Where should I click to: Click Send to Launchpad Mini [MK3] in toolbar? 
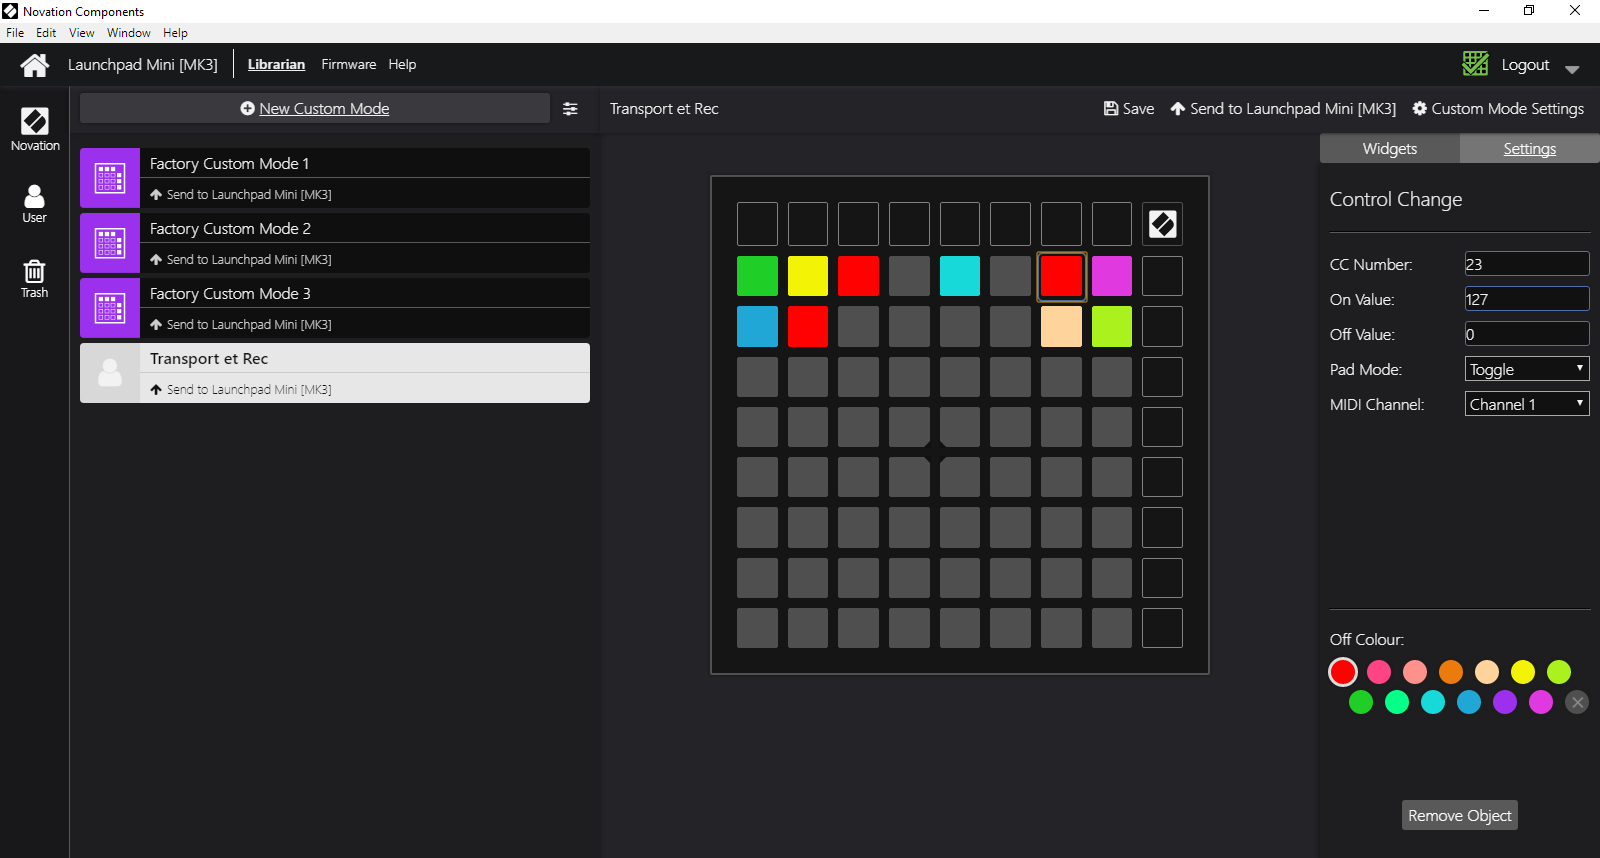(x=1283, y=108)
